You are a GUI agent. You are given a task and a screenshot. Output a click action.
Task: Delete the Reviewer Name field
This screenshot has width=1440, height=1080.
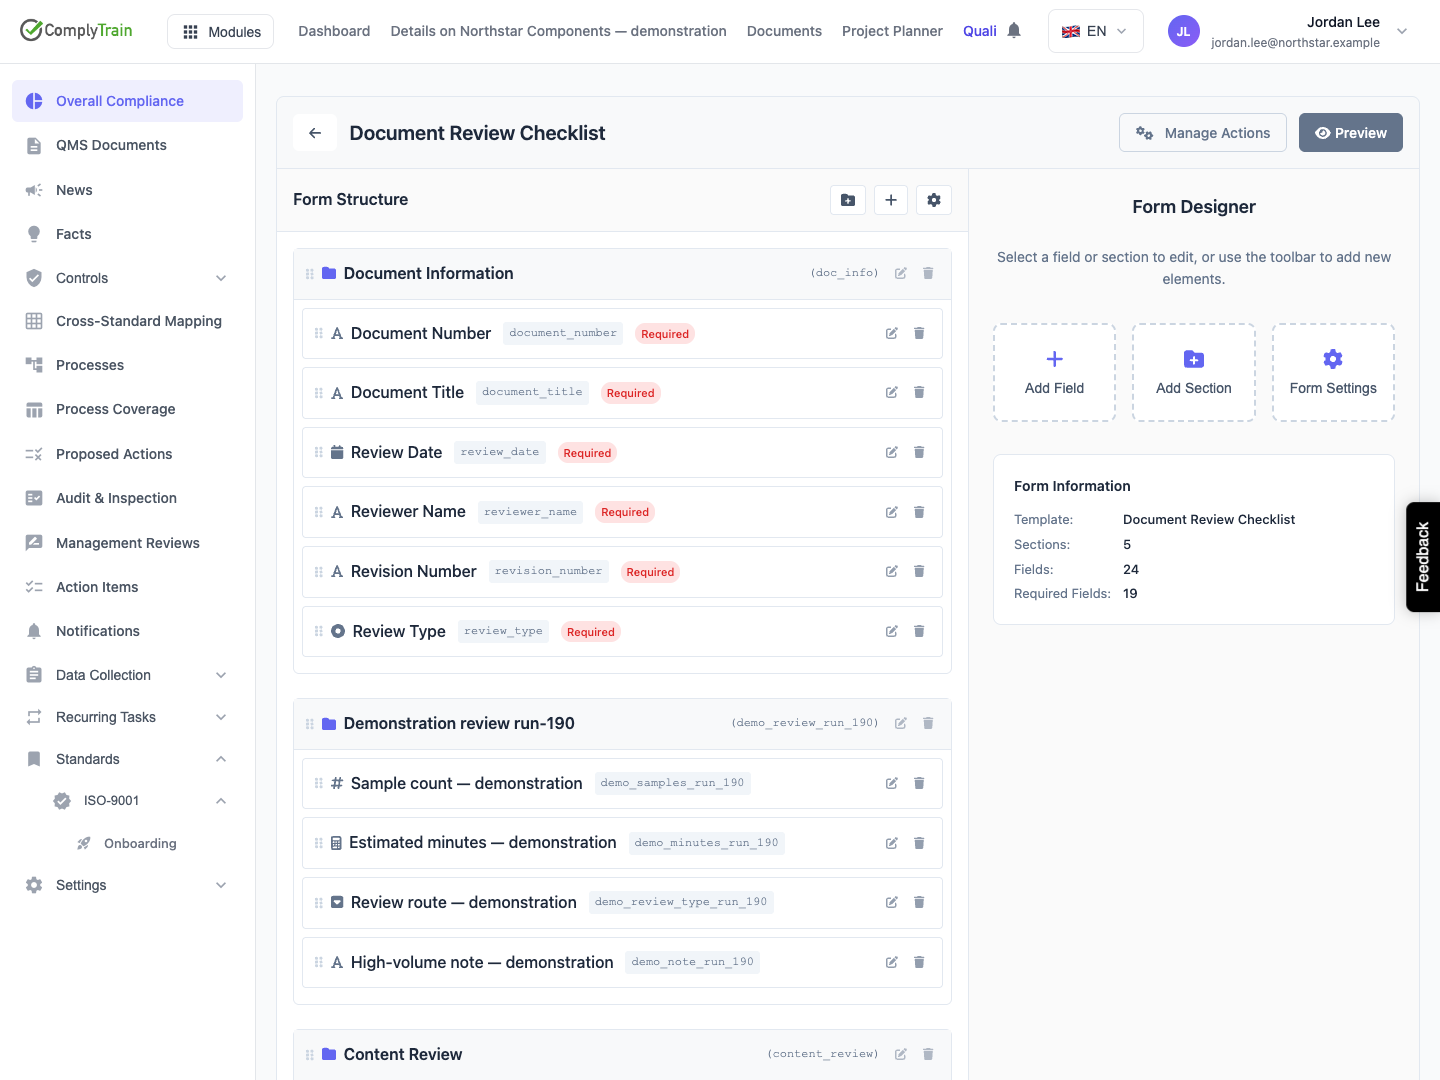pyautogui.click(x=919, y=512)
